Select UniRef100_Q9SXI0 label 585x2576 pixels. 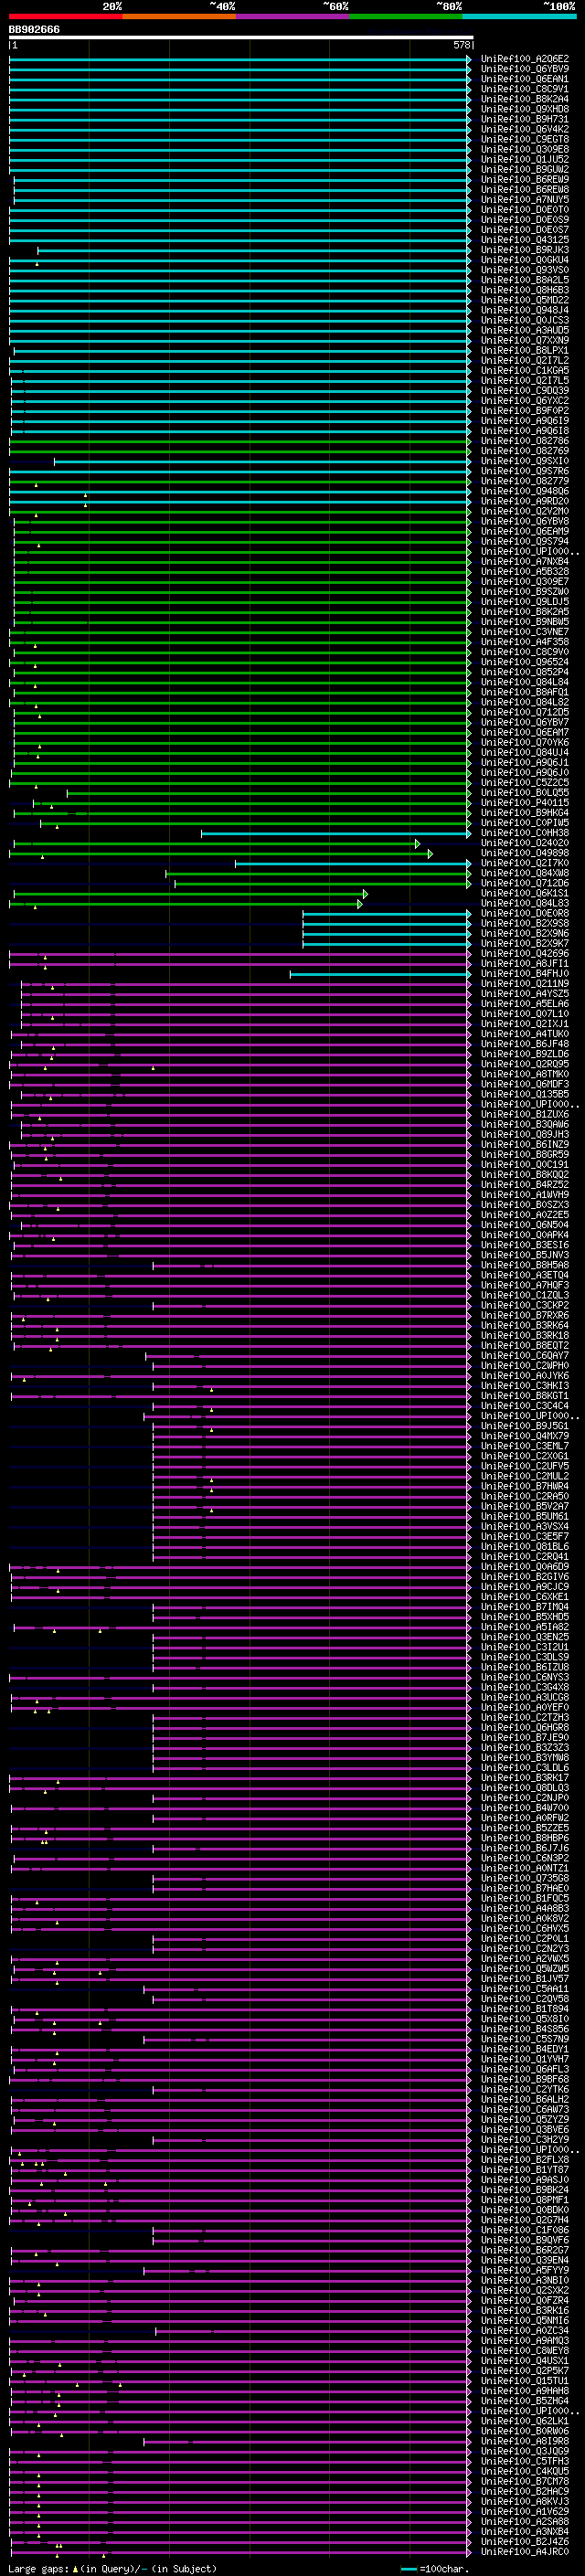tap(525, 461)
